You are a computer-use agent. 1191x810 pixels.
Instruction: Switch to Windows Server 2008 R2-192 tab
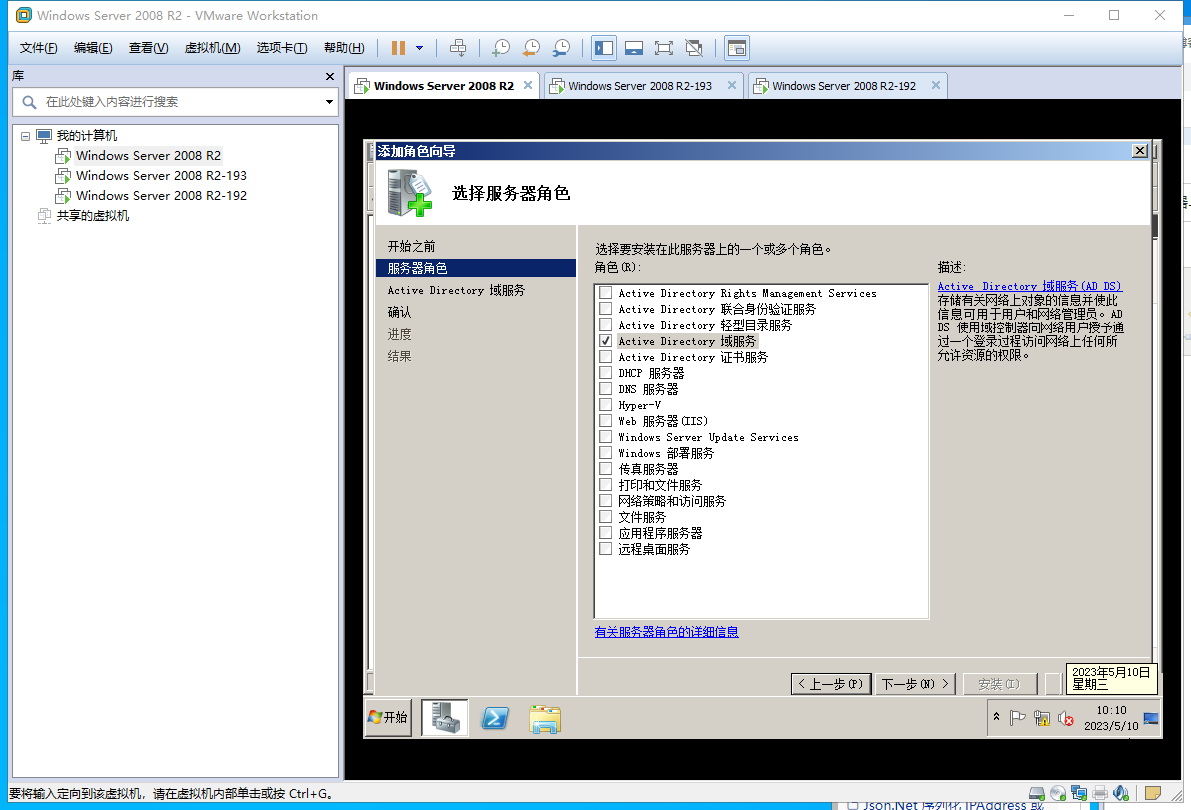point(844,86)
